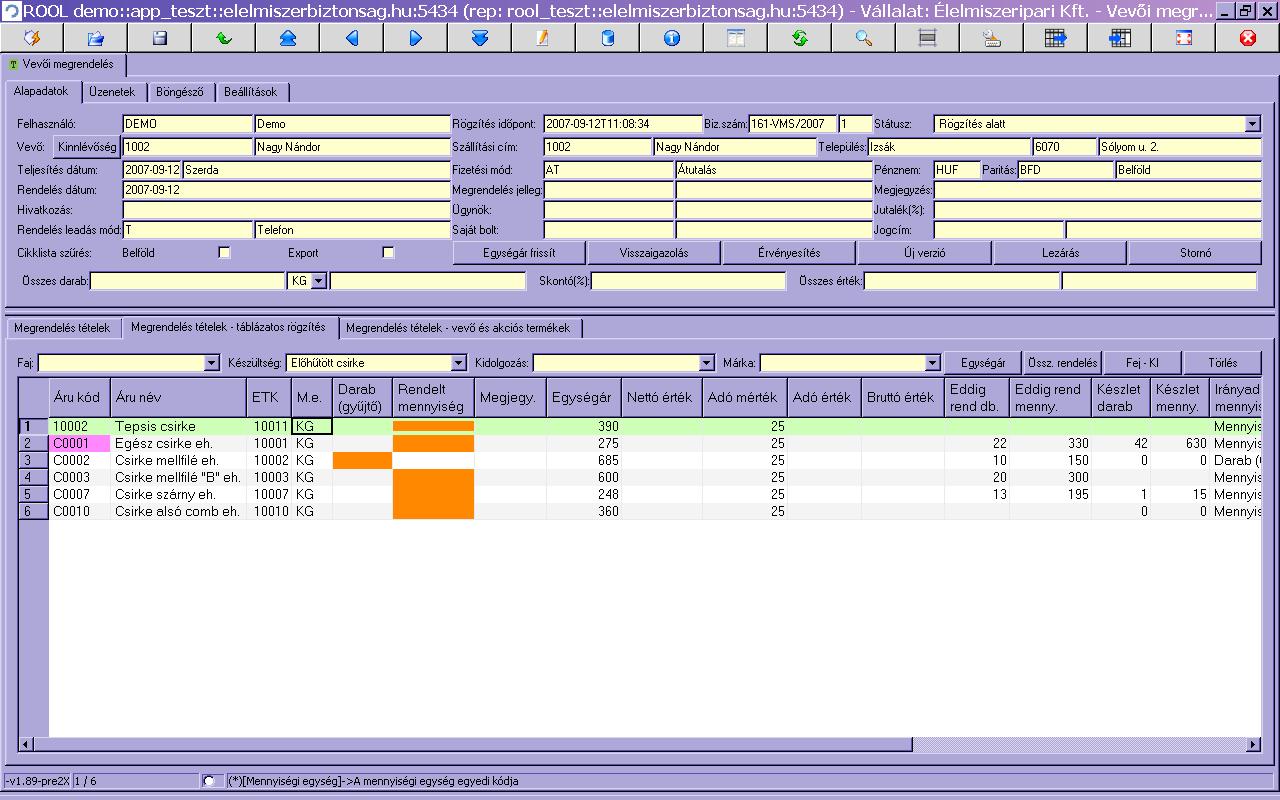Click the magnifier search toolbar icon
The height and width of the screenshot is (800, 1280).
(863, 38)
